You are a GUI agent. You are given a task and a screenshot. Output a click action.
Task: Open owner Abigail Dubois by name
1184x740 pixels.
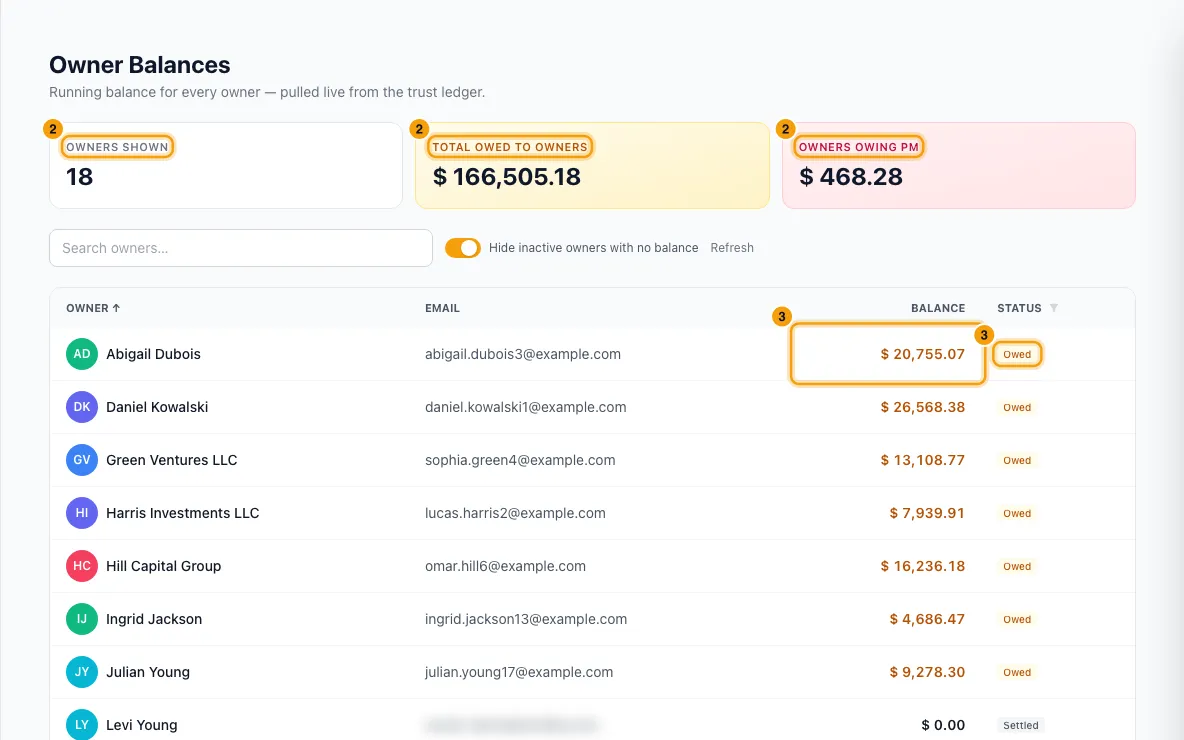153,354
